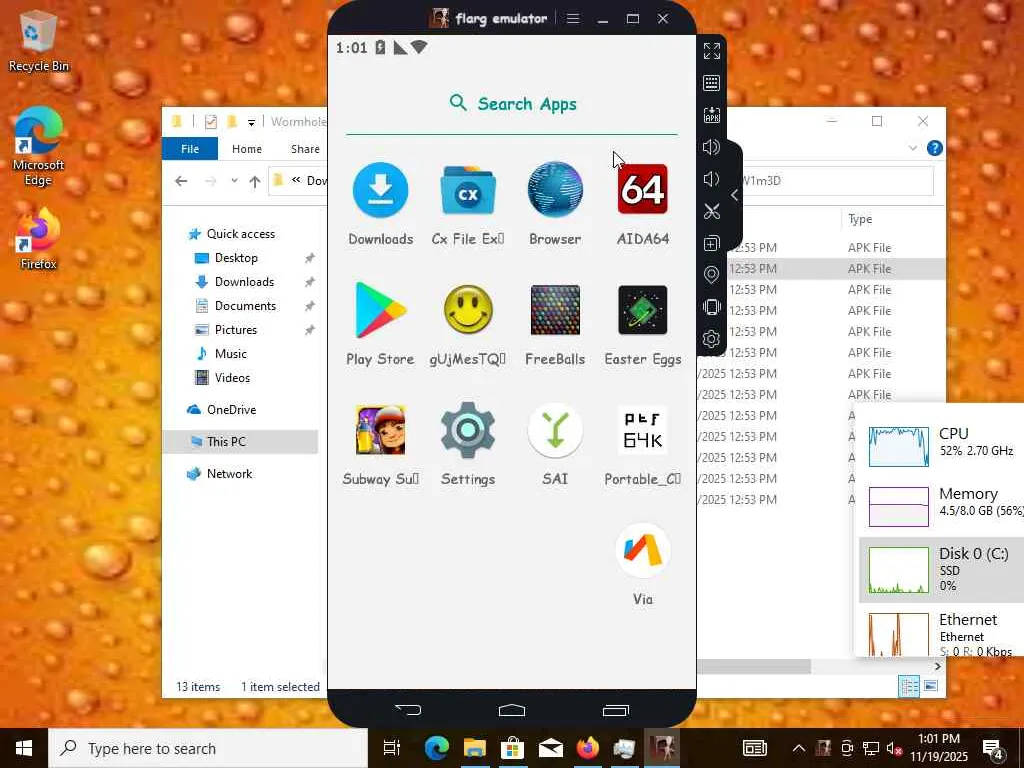Open the Play Store app
The width and height of the screenshot is (1024, 768).
381,310
